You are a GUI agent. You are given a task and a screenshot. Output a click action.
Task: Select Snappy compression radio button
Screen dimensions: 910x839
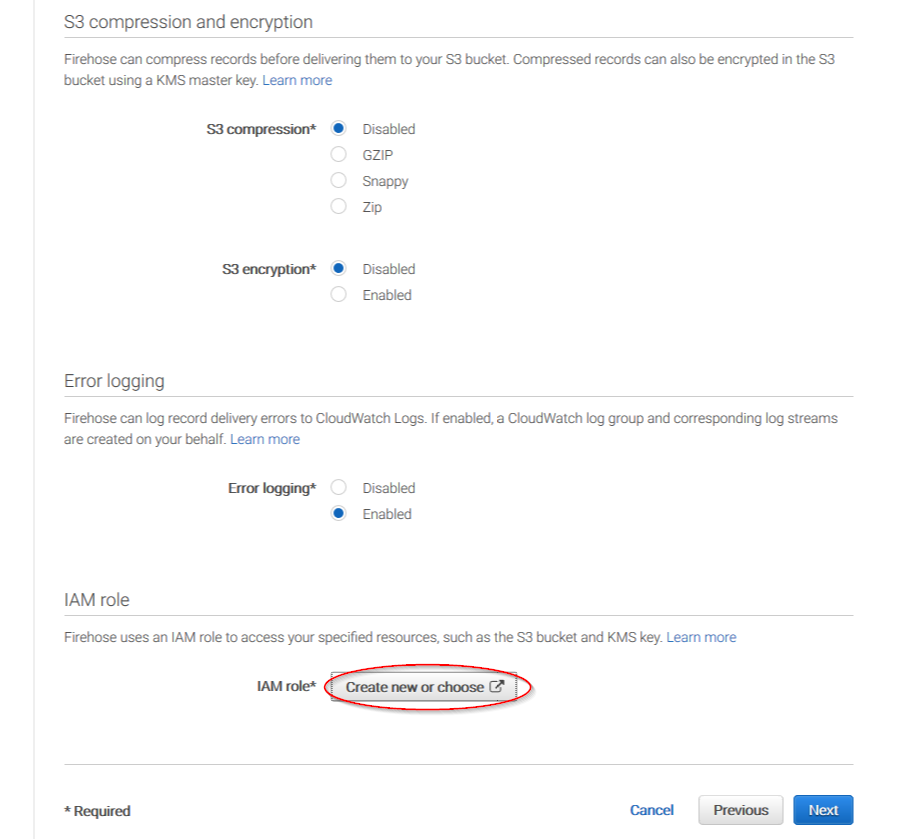(x=338, y=180)
